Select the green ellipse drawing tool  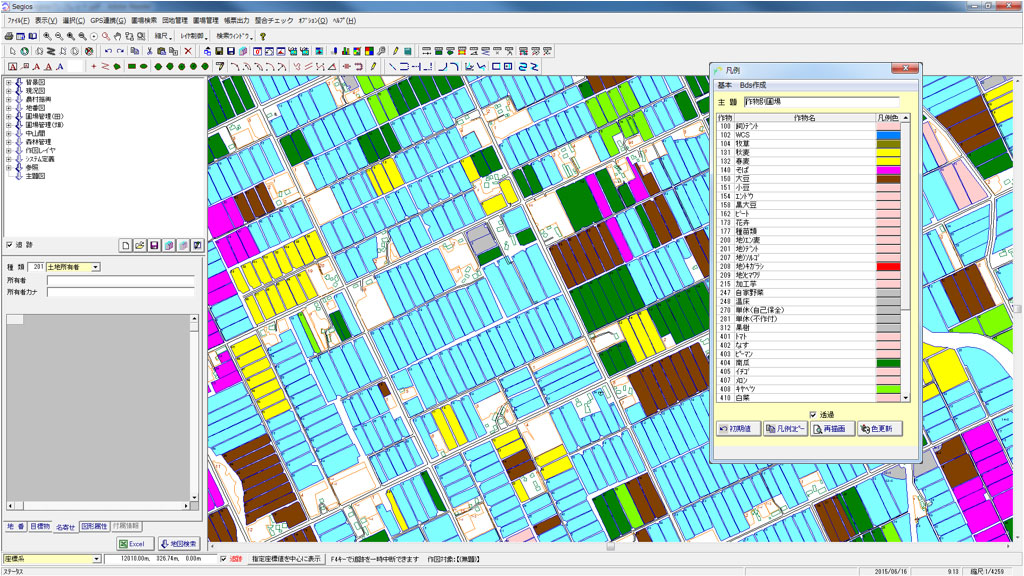(x=144, y=67)
